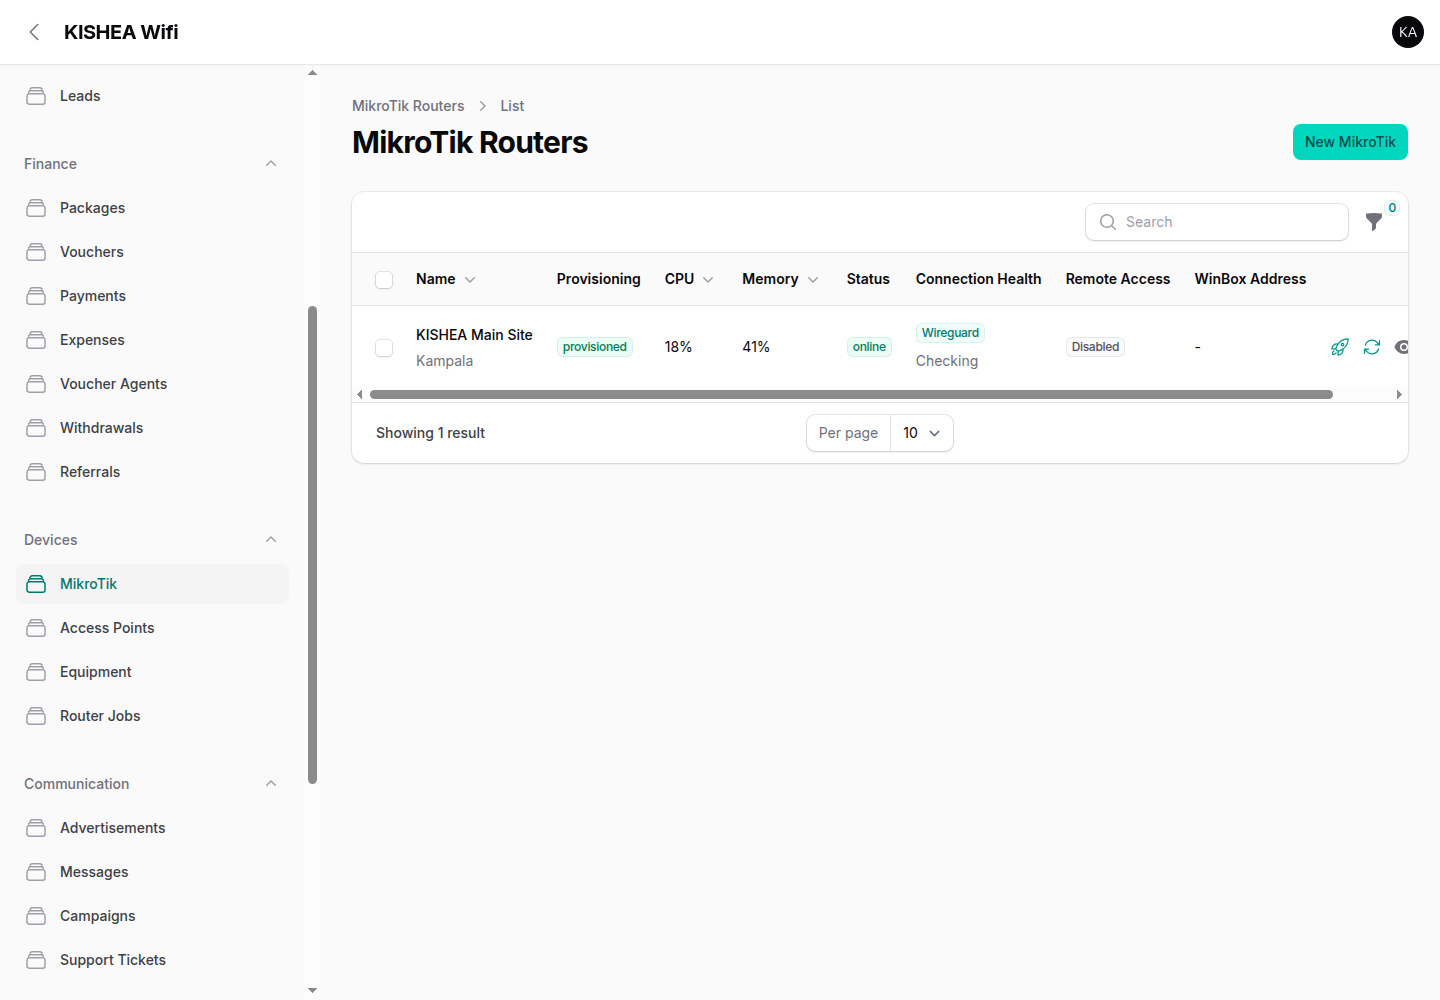Click the Leads sidebar icon

(x=36, y=96)
